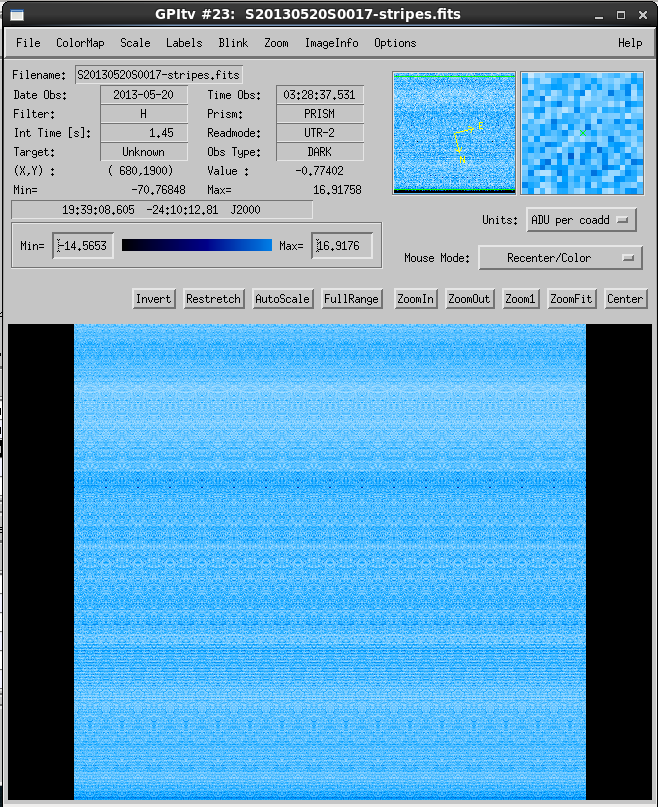Open the ImageInfo menu
Screen dimensions: 658x808
click(x=331, y=43)
